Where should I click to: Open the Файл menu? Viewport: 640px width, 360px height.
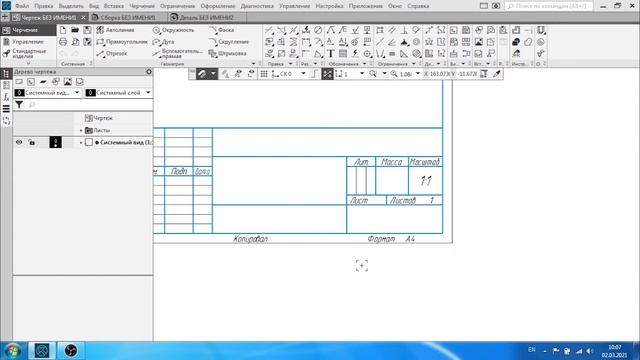point(22,6)
